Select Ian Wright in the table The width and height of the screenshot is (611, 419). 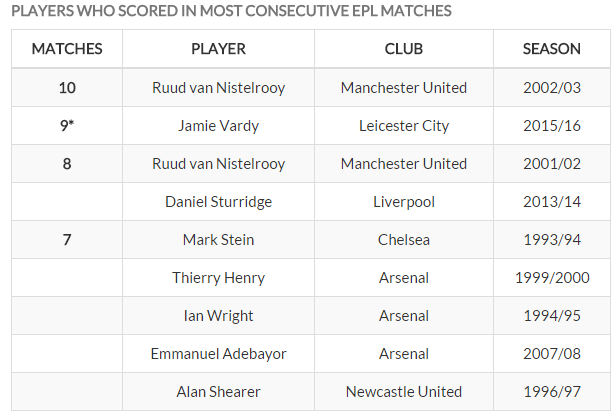[x=218, y=316]
